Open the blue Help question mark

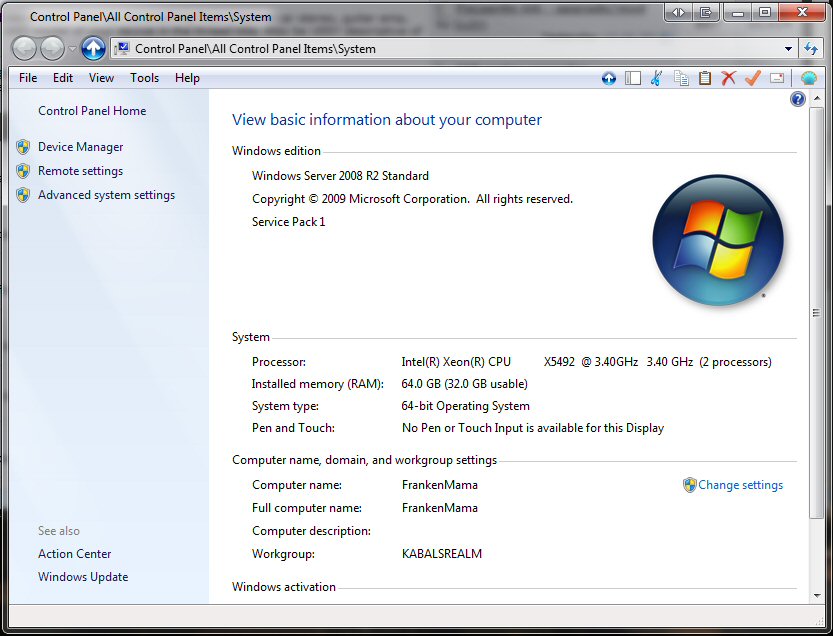(798, 99)
